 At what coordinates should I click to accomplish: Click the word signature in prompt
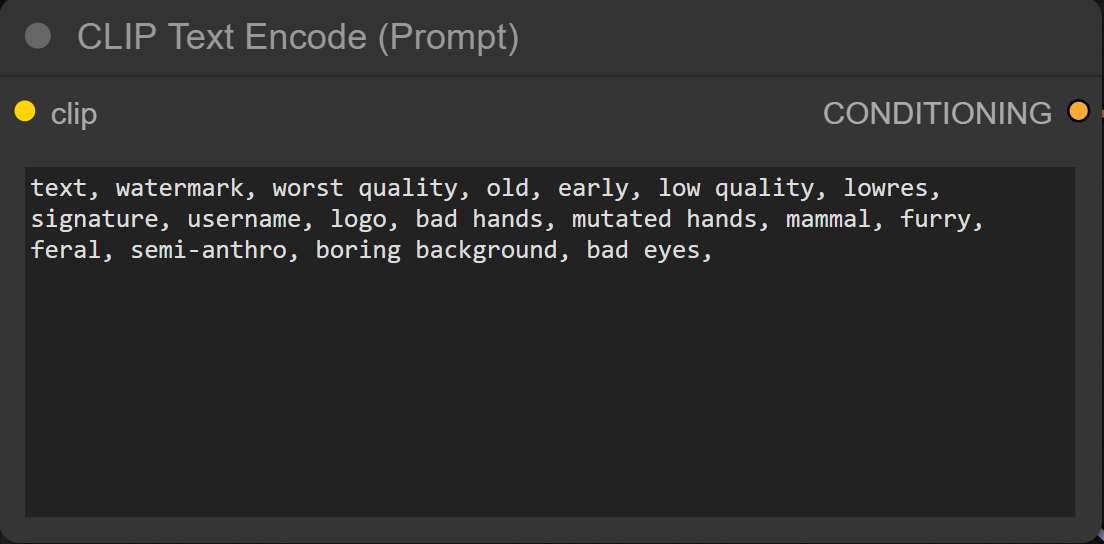[x=94, y=219]
